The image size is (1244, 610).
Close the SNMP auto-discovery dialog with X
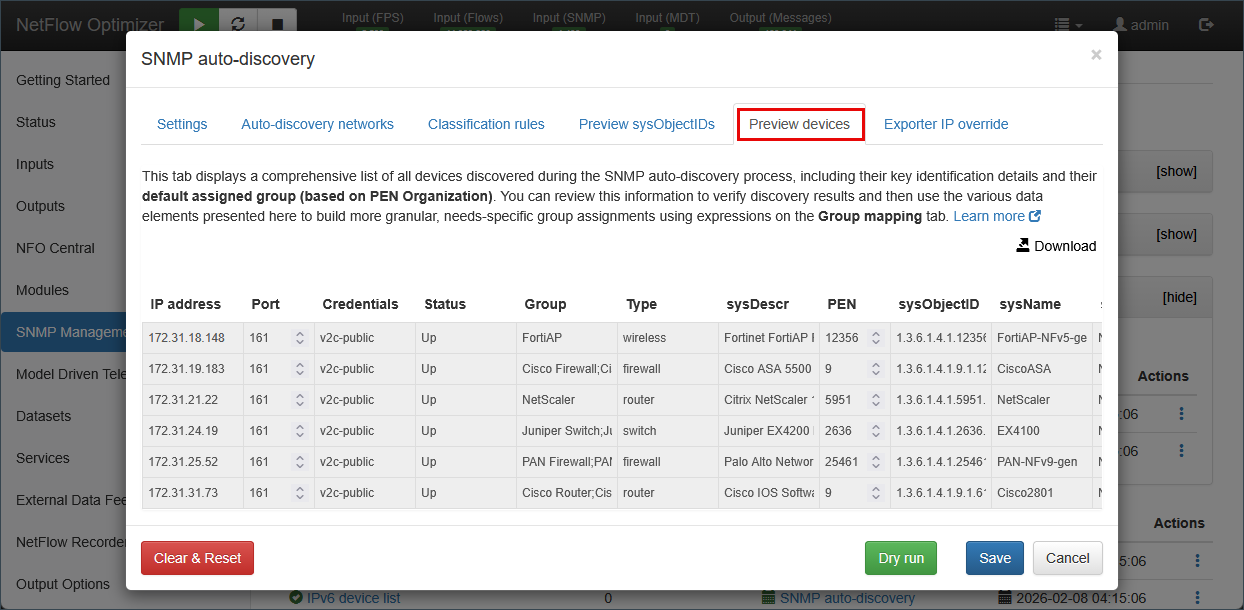[x=1096, y=55]
